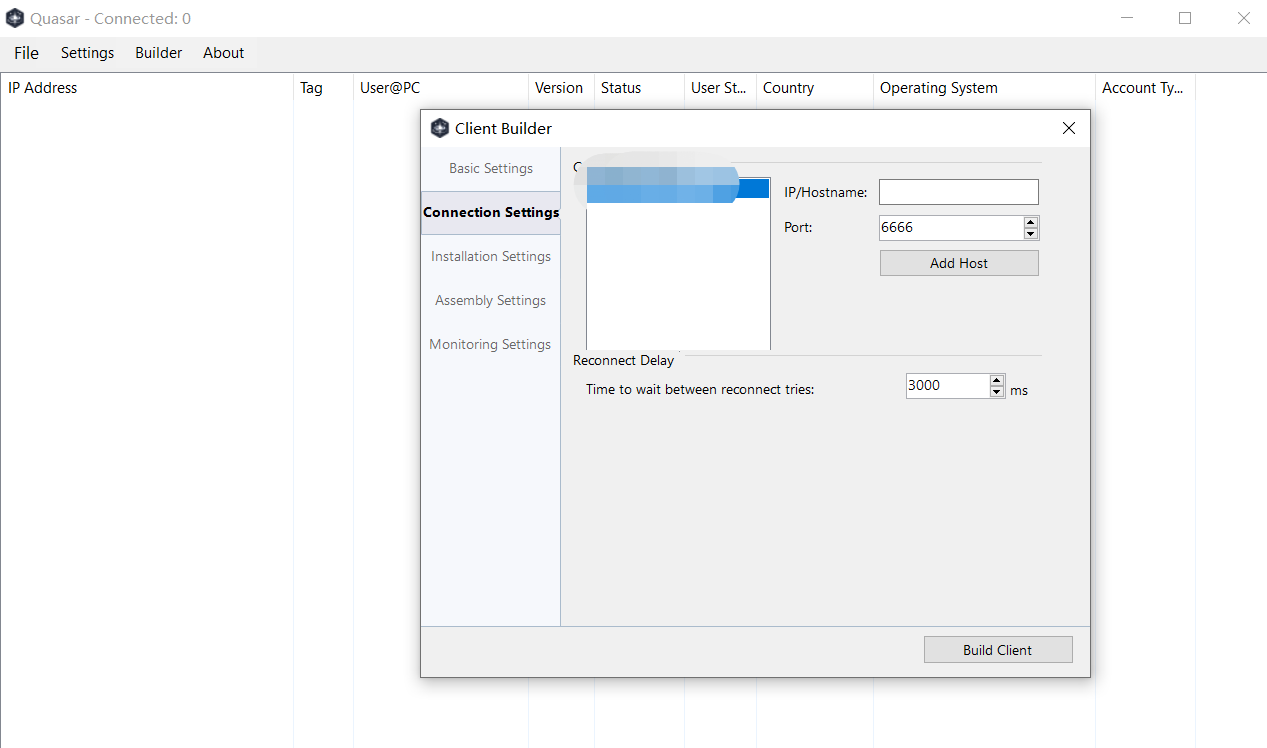Open the Settings menu
Viewport: 1267px width, 748px height.
87,53
